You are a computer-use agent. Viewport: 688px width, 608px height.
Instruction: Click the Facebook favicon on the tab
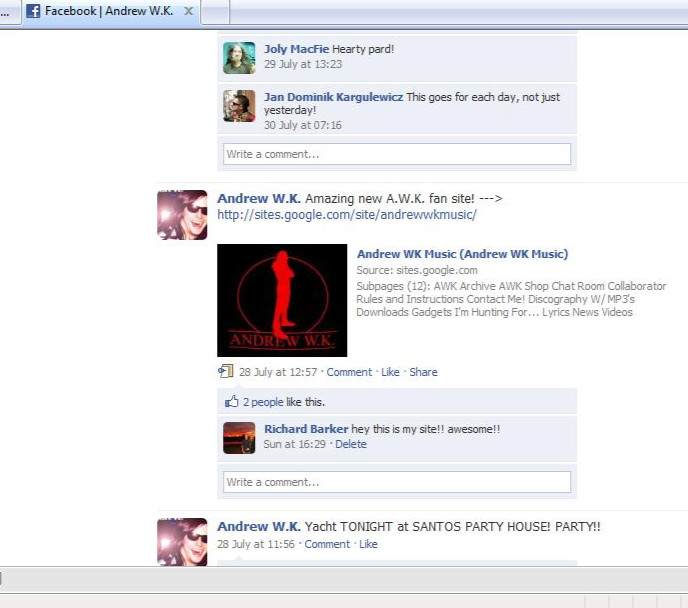coord(33,12)
